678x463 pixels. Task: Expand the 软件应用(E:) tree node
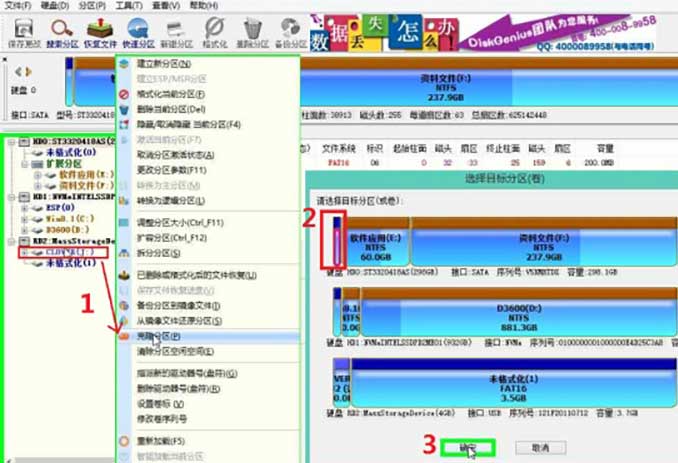(37, 174)
